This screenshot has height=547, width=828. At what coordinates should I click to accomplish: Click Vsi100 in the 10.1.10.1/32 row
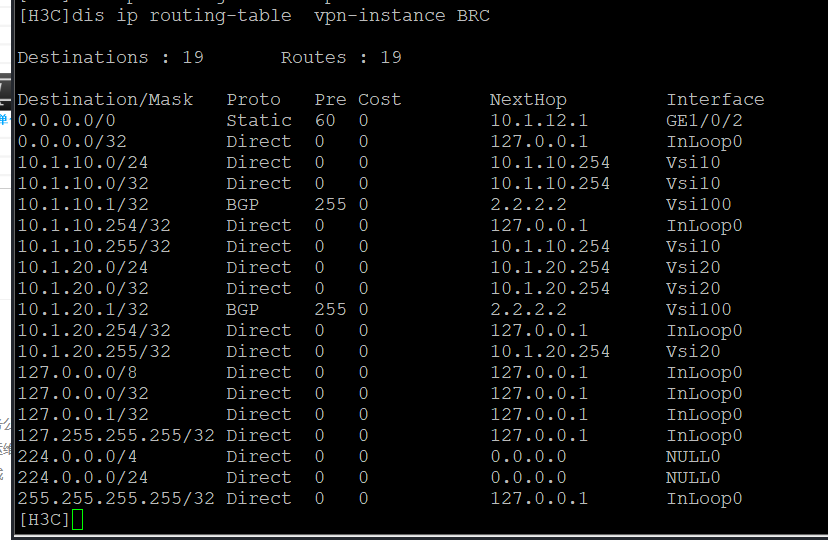(699, 205)
